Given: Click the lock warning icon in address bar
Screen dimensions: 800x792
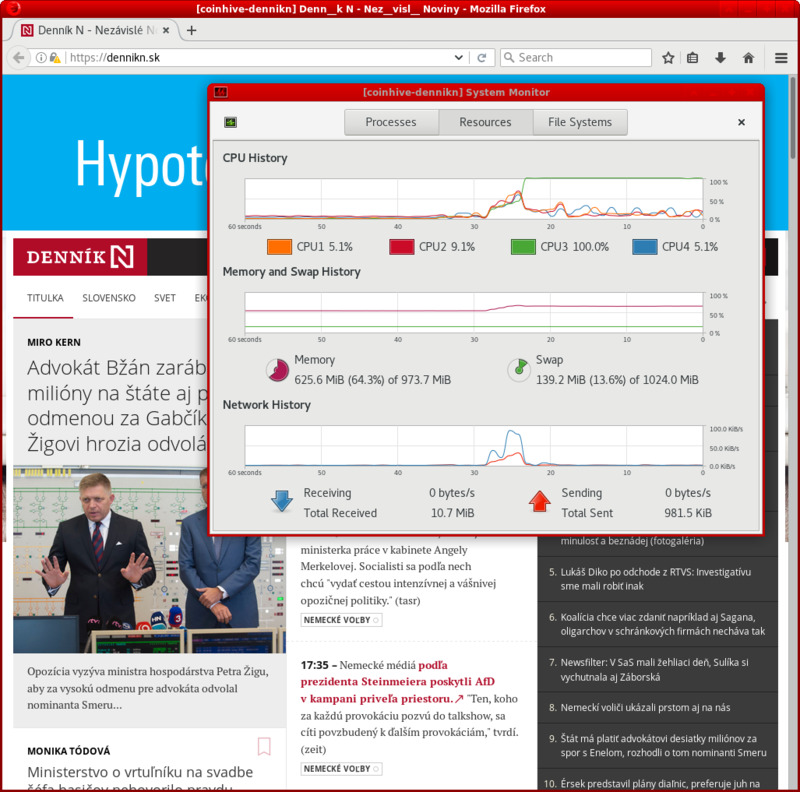Looking at the screenshot, I should (55, 58).
